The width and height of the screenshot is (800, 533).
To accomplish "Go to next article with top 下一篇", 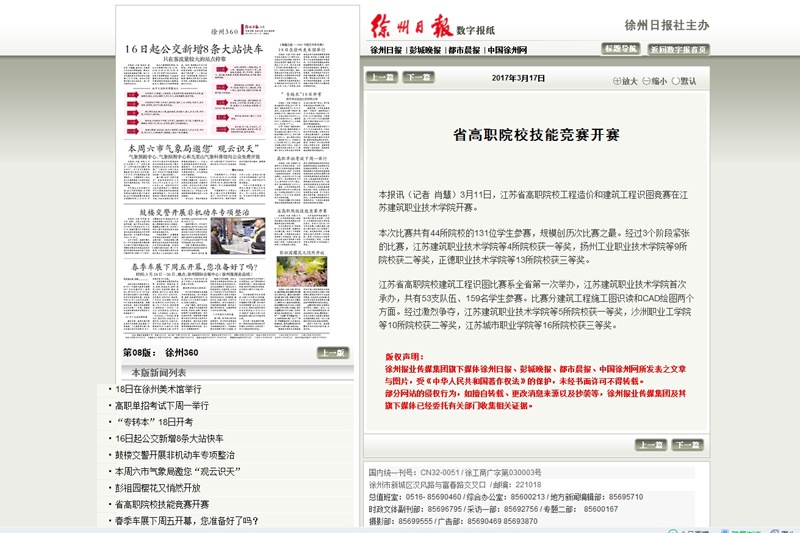I will point(417,77).
